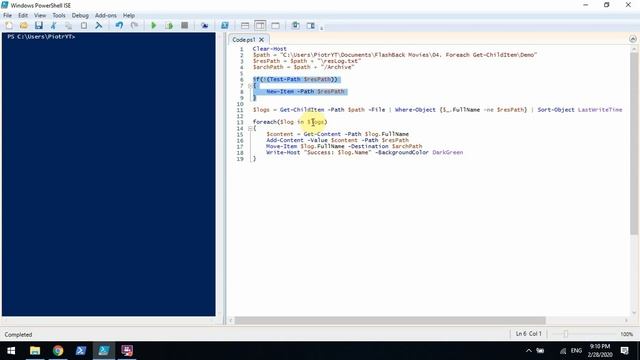Close the Code.ps1 tab
Image resolution: width=640 pixels, height=360 pixels.
pyautogui.click(x=262, y=40)
